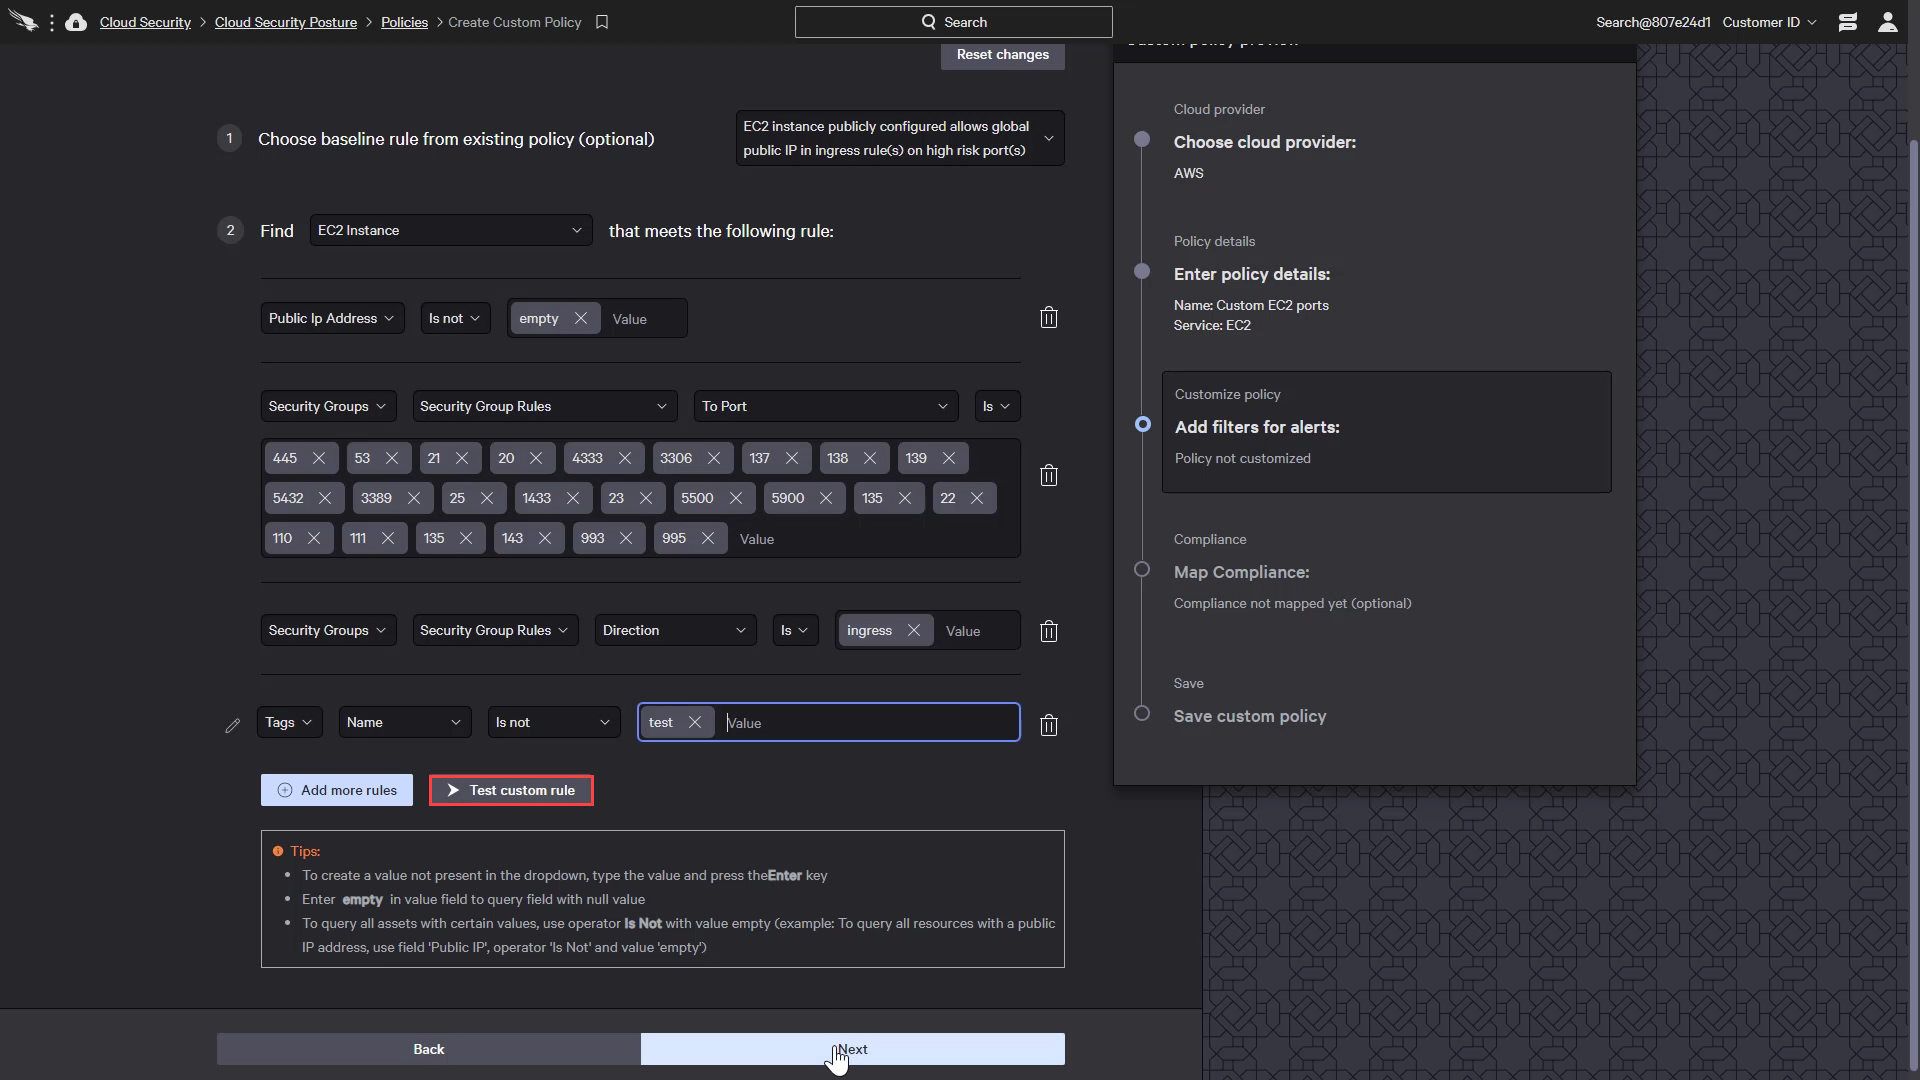This screenshot has height=1080, width=1920.
Task: Remove port 3306 chip
Action: pyautogui.click(x=714, y=458)
